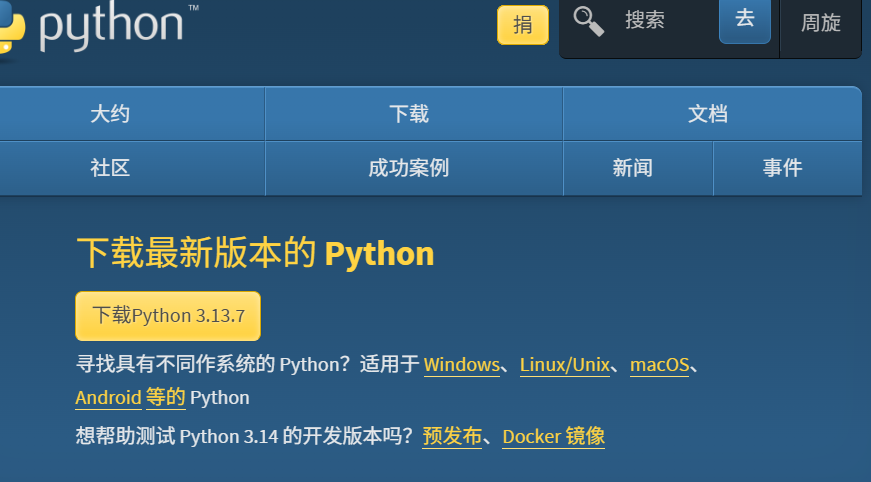
Task: Submit the search with the 去 button
Action: click(745, 20)
